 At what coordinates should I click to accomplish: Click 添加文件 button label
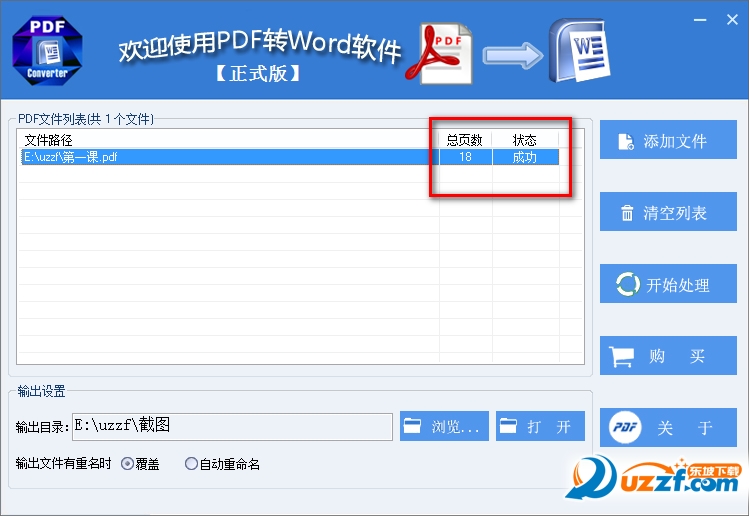click(x=674, y=141)
